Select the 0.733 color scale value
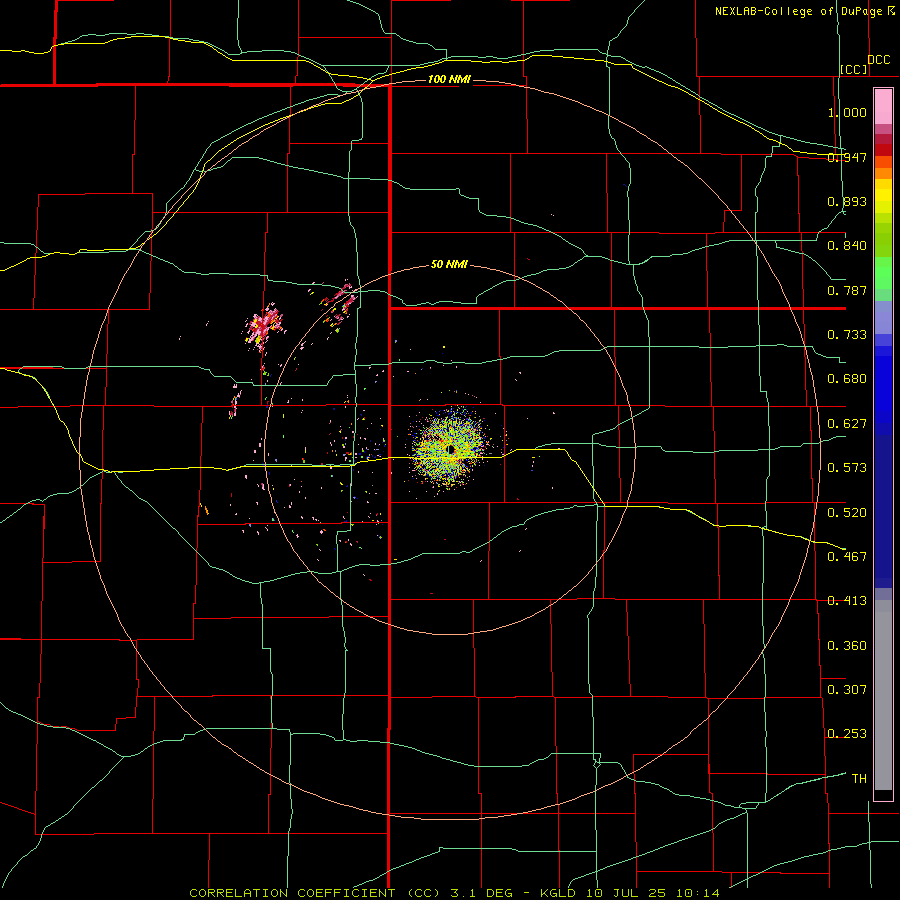The height and width of the screenshot is (900, 900). coord(847,335)
